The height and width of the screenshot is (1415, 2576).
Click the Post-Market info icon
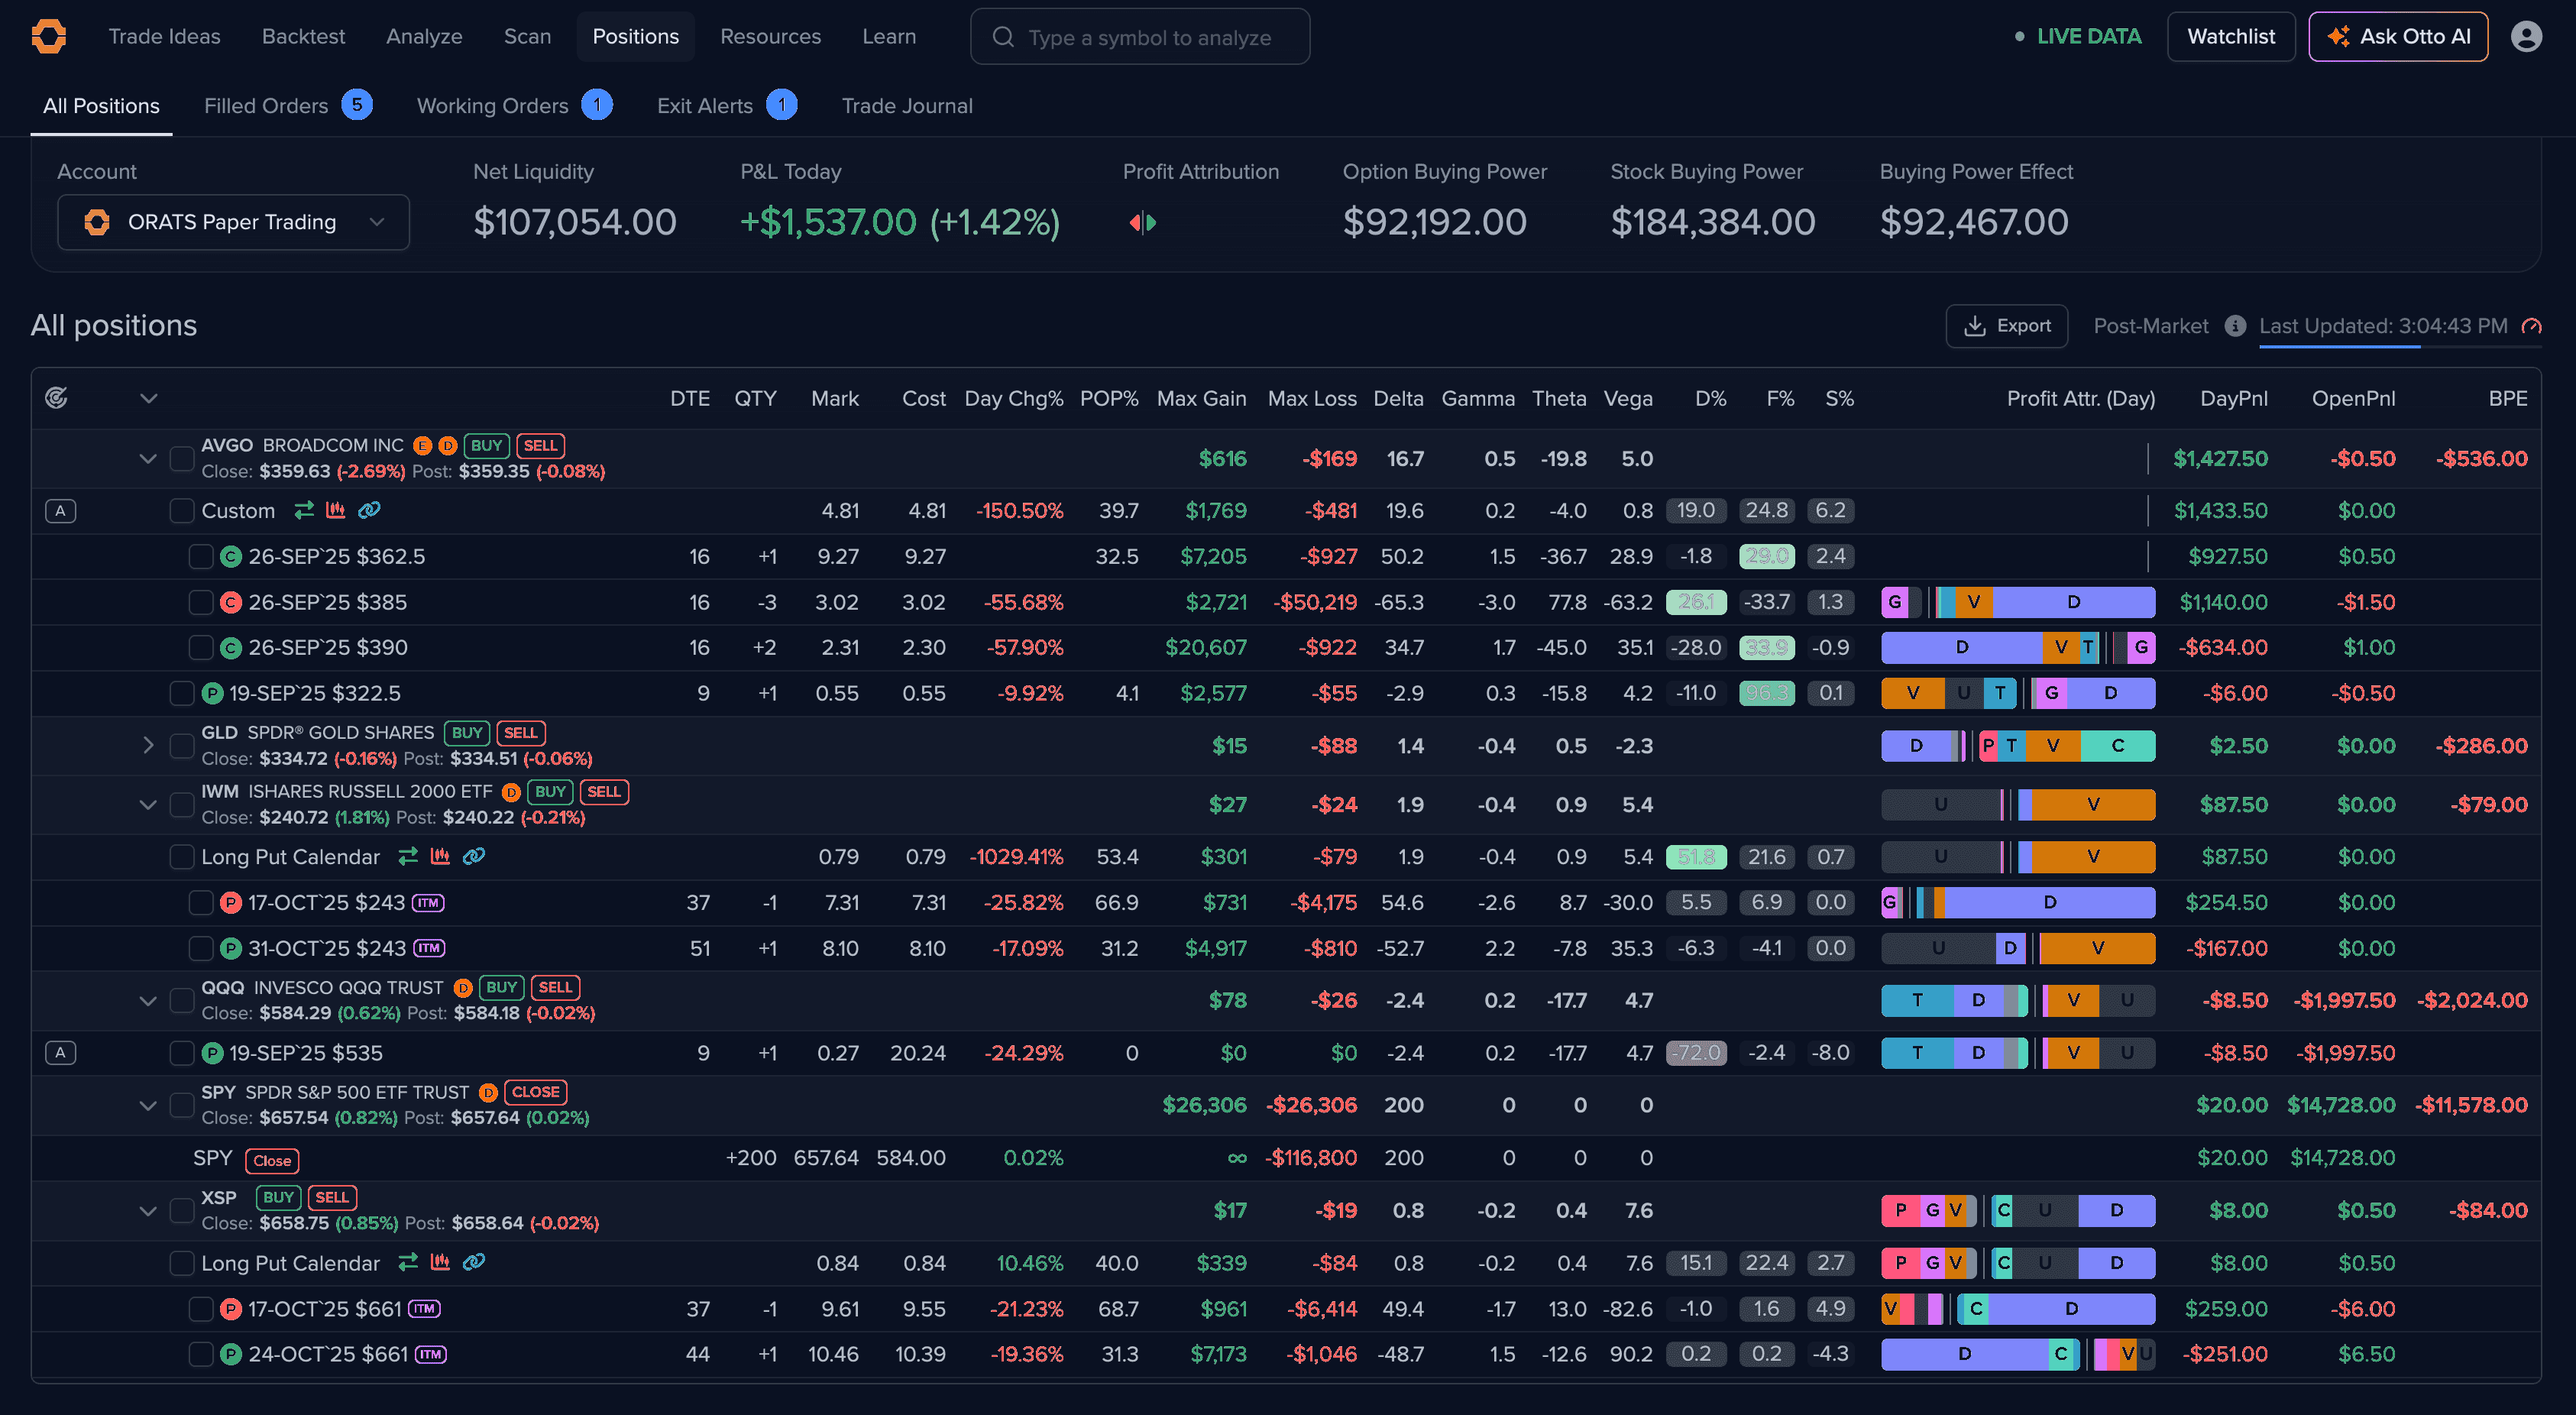click(2235, 326)
